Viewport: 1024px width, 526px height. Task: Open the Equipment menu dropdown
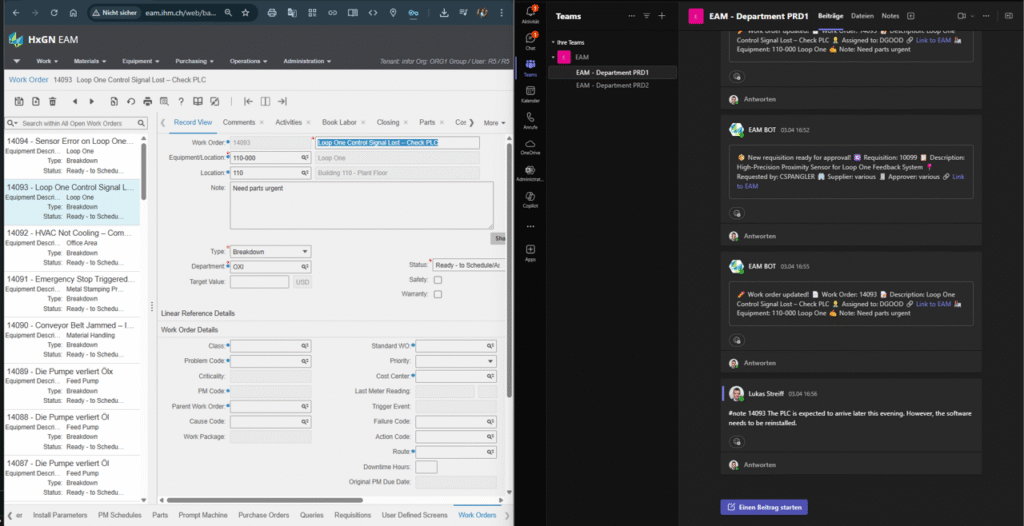tap(140, 61)
